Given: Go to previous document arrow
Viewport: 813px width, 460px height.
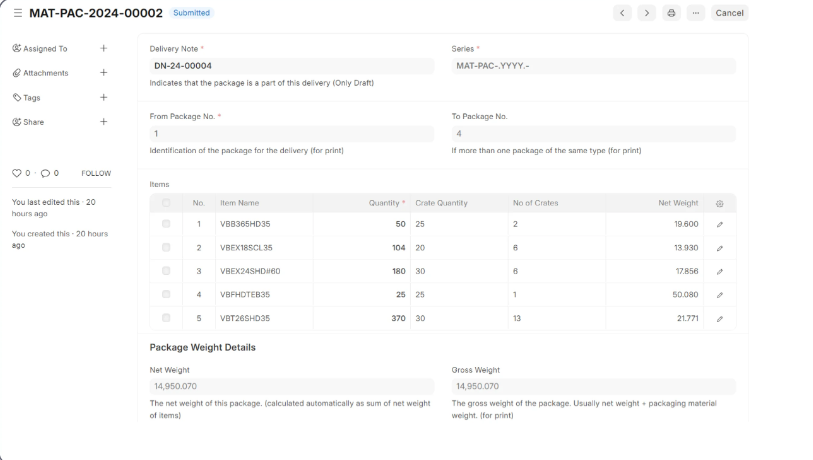Looking at the screenshot, I should [x=622, y=13].
